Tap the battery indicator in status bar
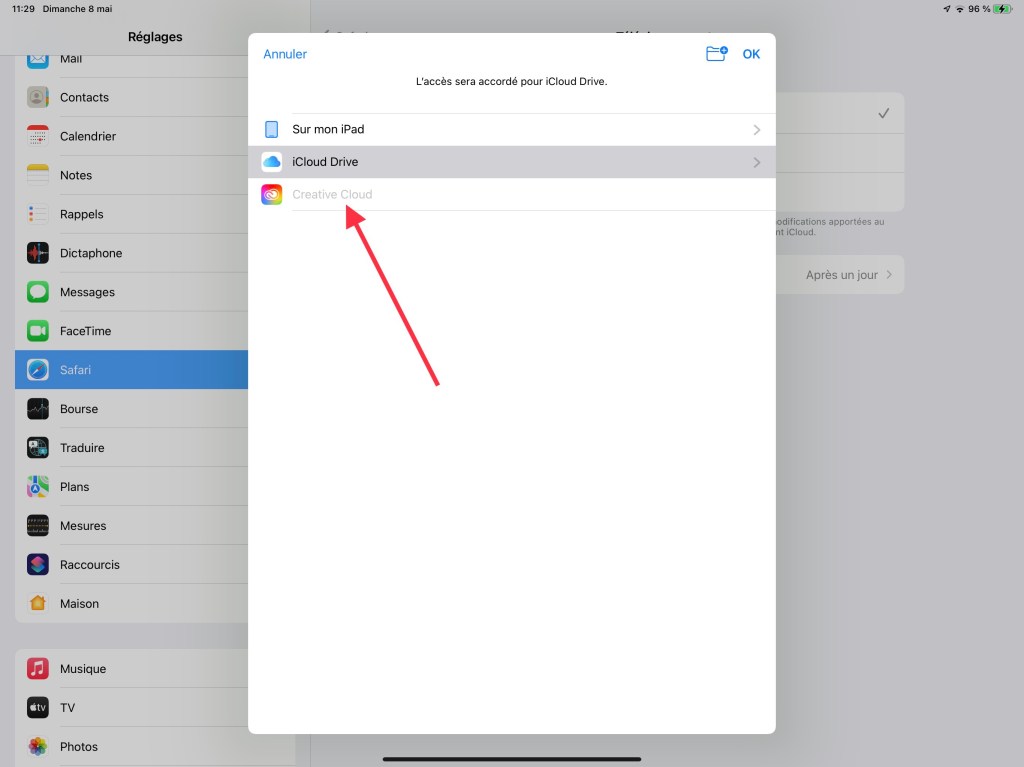This screenshot has width=1024, height=767. pos(1003,9)
